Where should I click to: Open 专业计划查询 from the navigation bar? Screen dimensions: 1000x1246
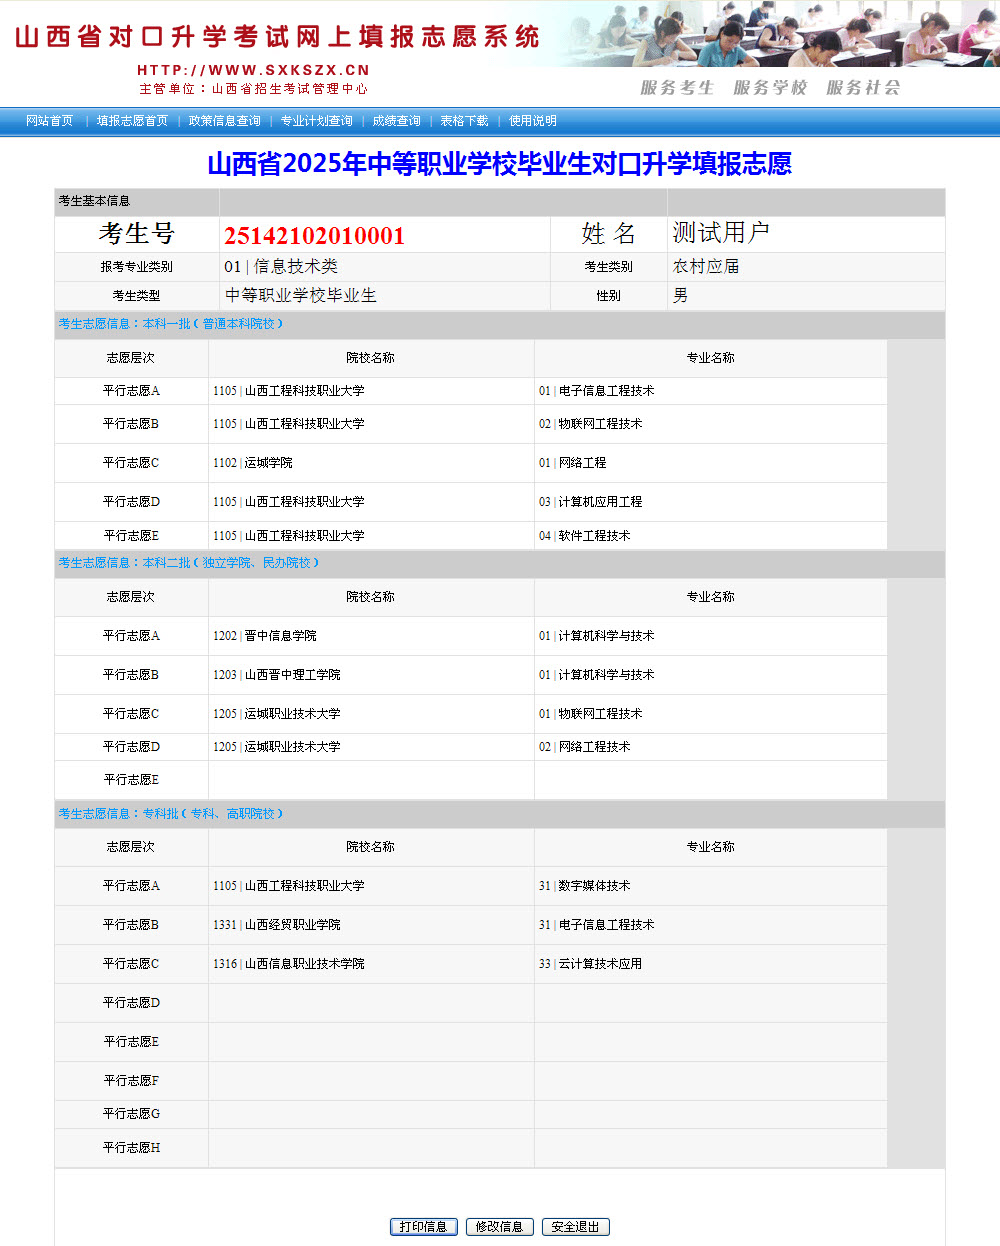pyautogui.click(x=316, y=120)
